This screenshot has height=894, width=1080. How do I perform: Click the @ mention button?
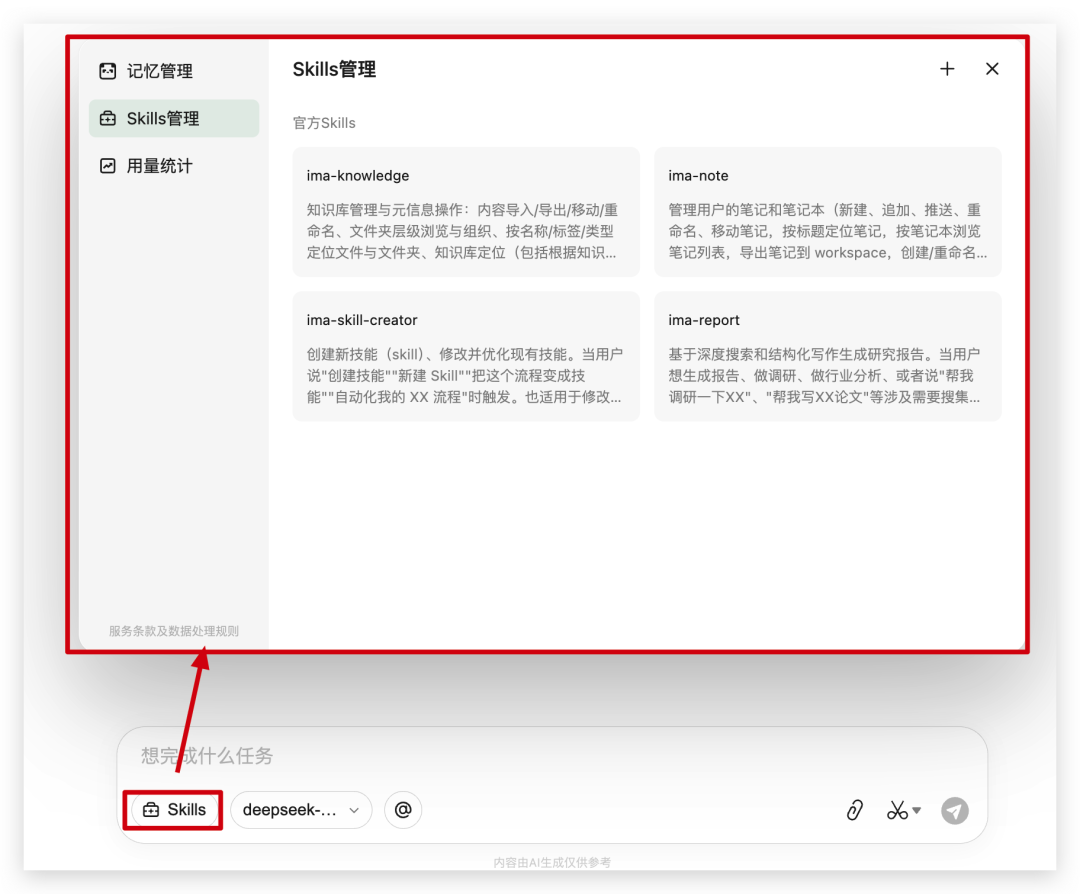click(403, 810)
